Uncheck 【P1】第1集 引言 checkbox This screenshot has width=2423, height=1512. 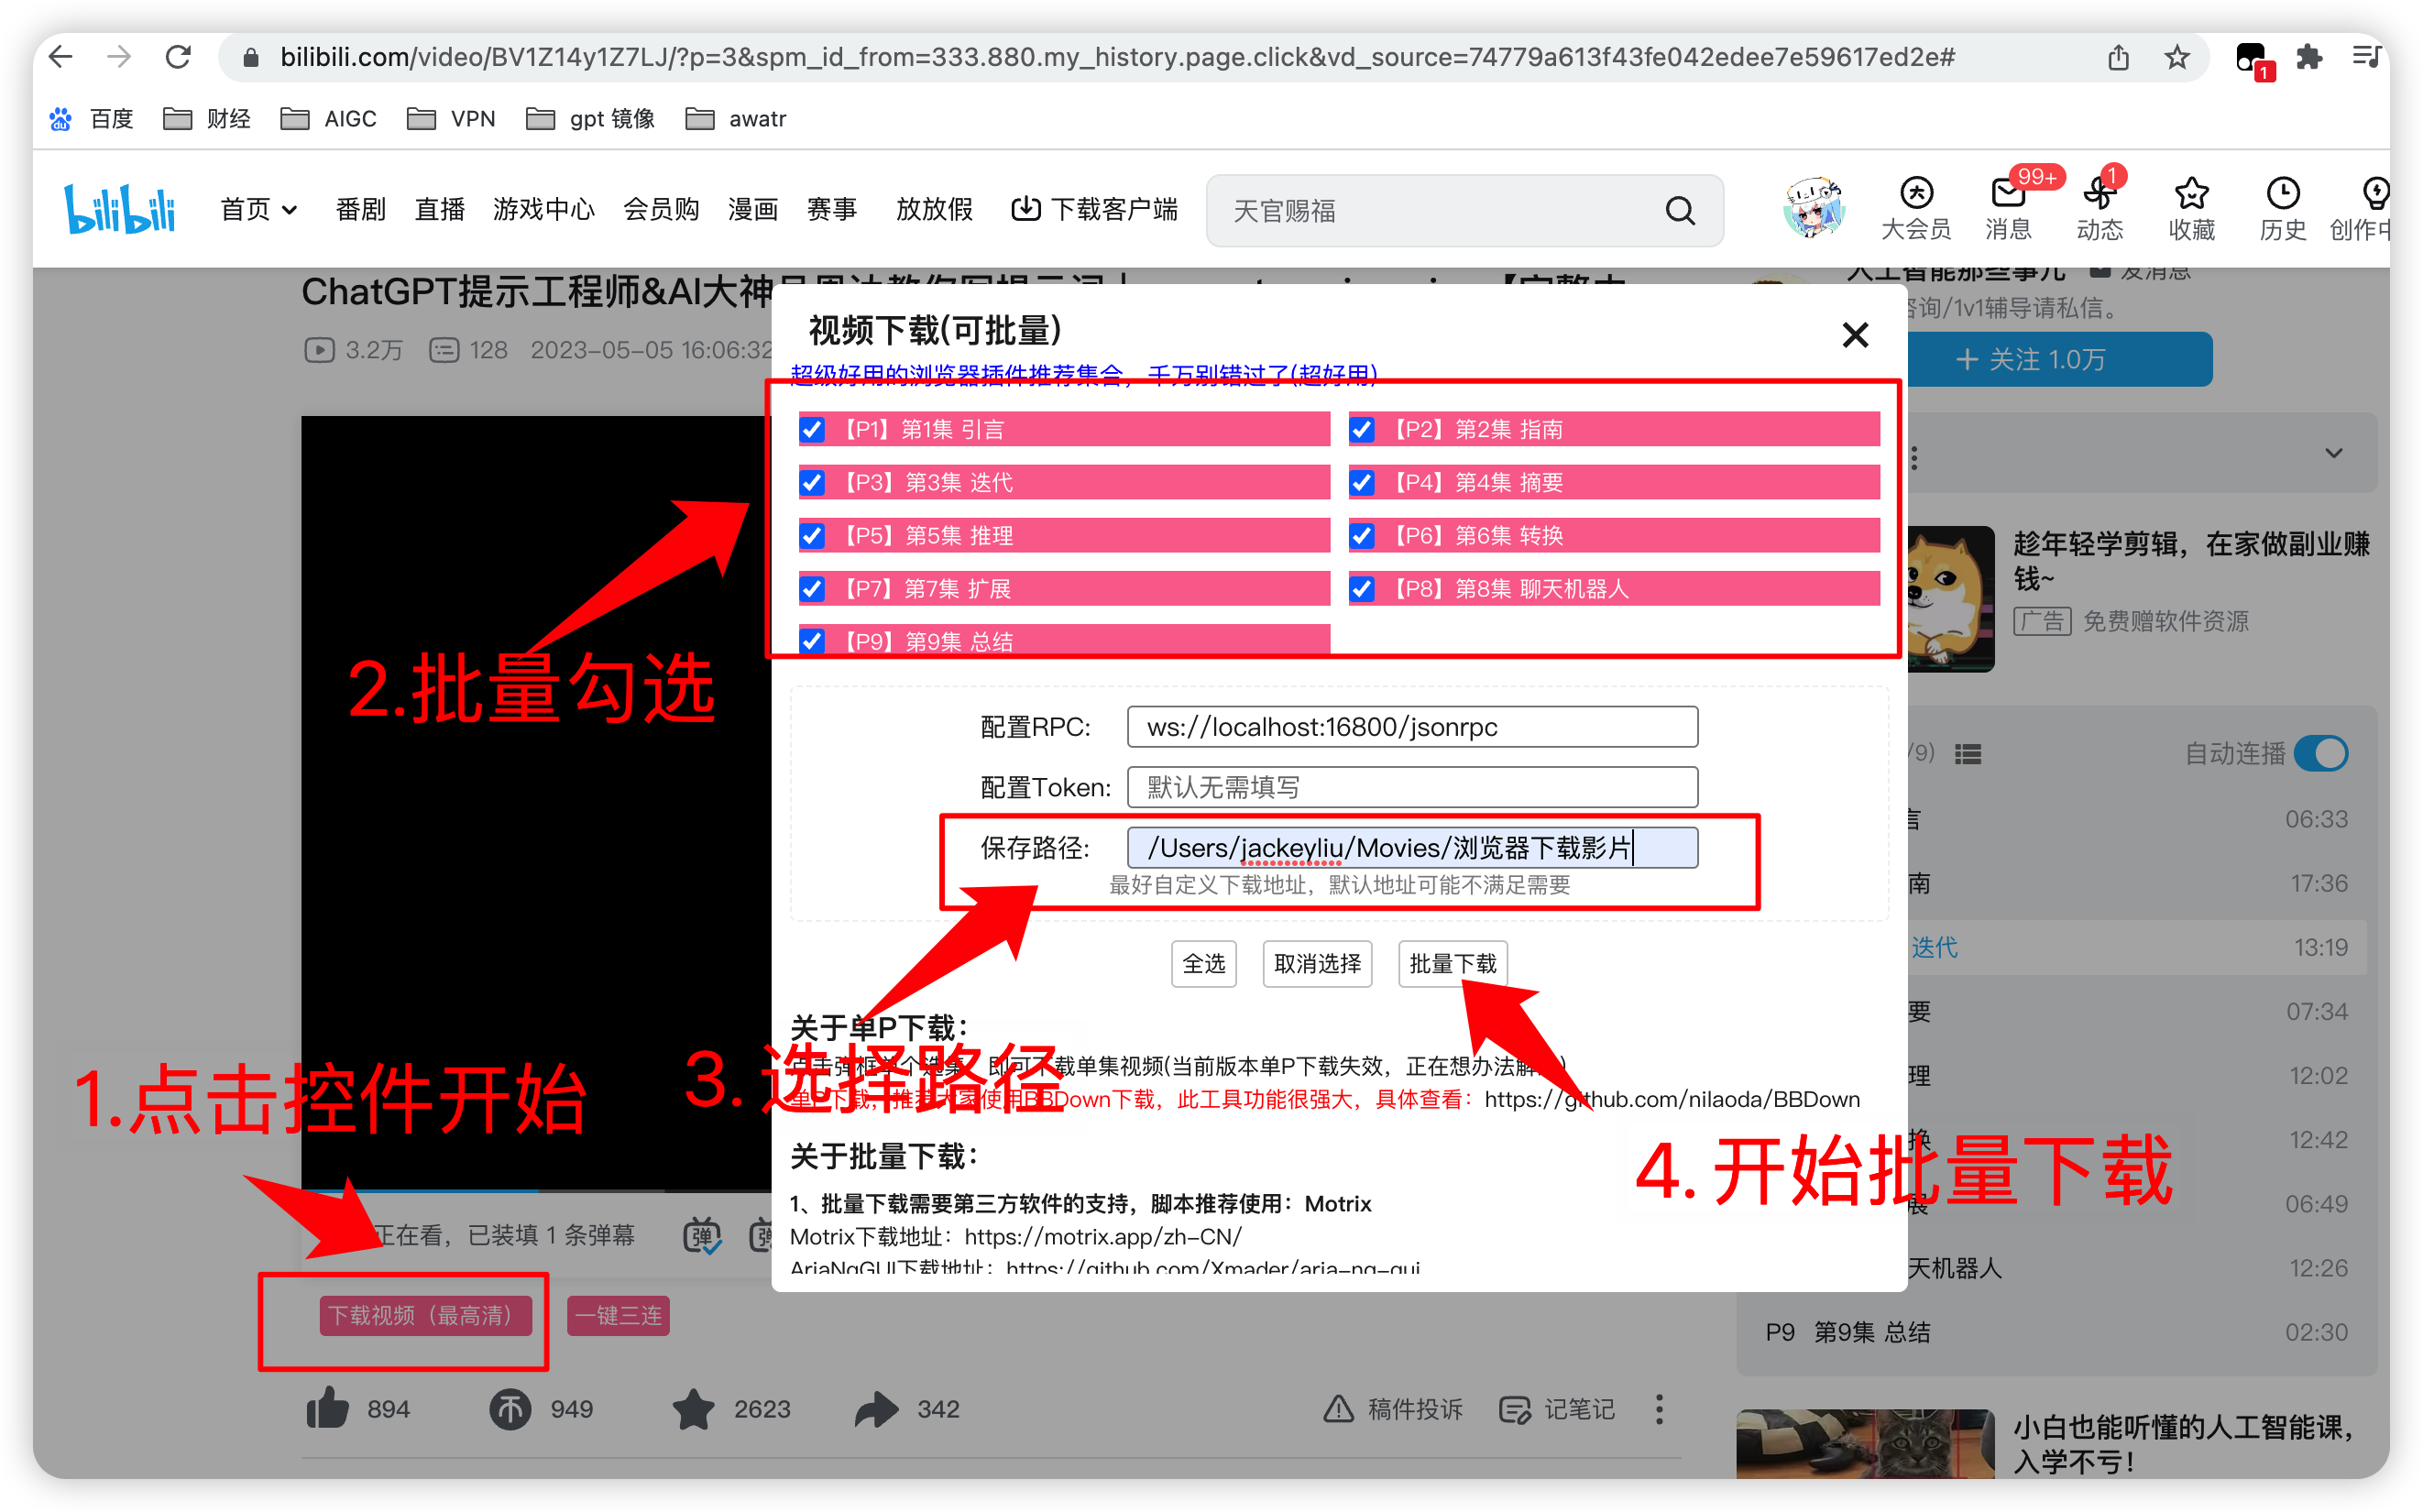812,429
